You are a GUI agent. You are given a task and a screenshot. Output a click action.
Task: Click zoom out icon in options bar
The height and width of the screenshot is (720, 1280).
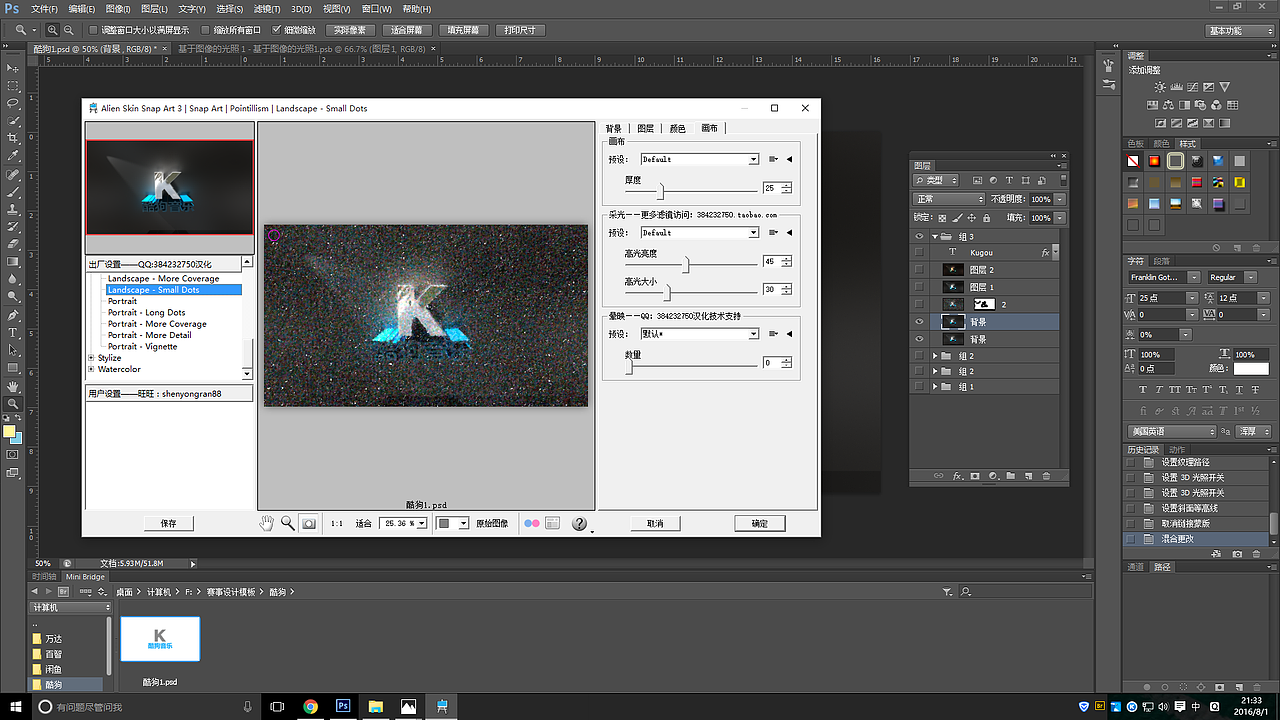(x=69, y=30)
